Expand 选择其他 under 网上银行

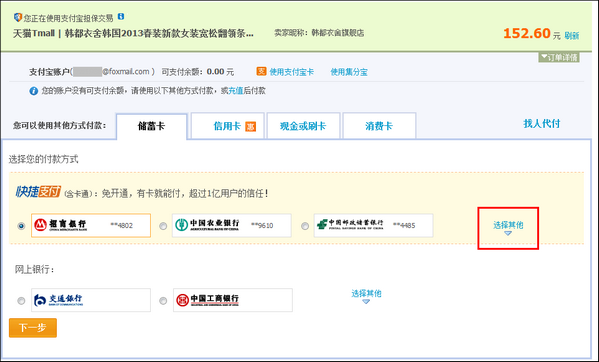(x=366, y=296)
